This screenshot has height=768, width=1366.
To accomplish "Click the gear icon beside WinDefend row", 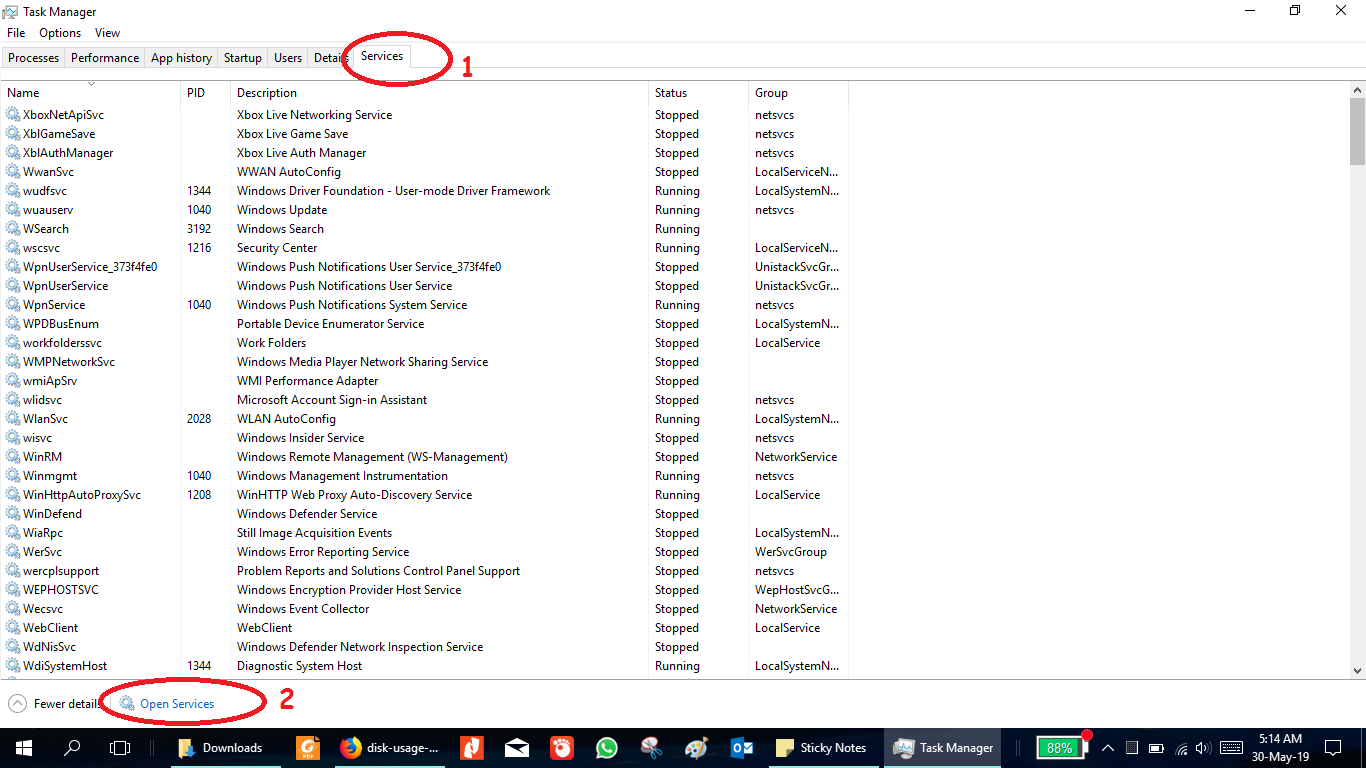I will 13,514.
